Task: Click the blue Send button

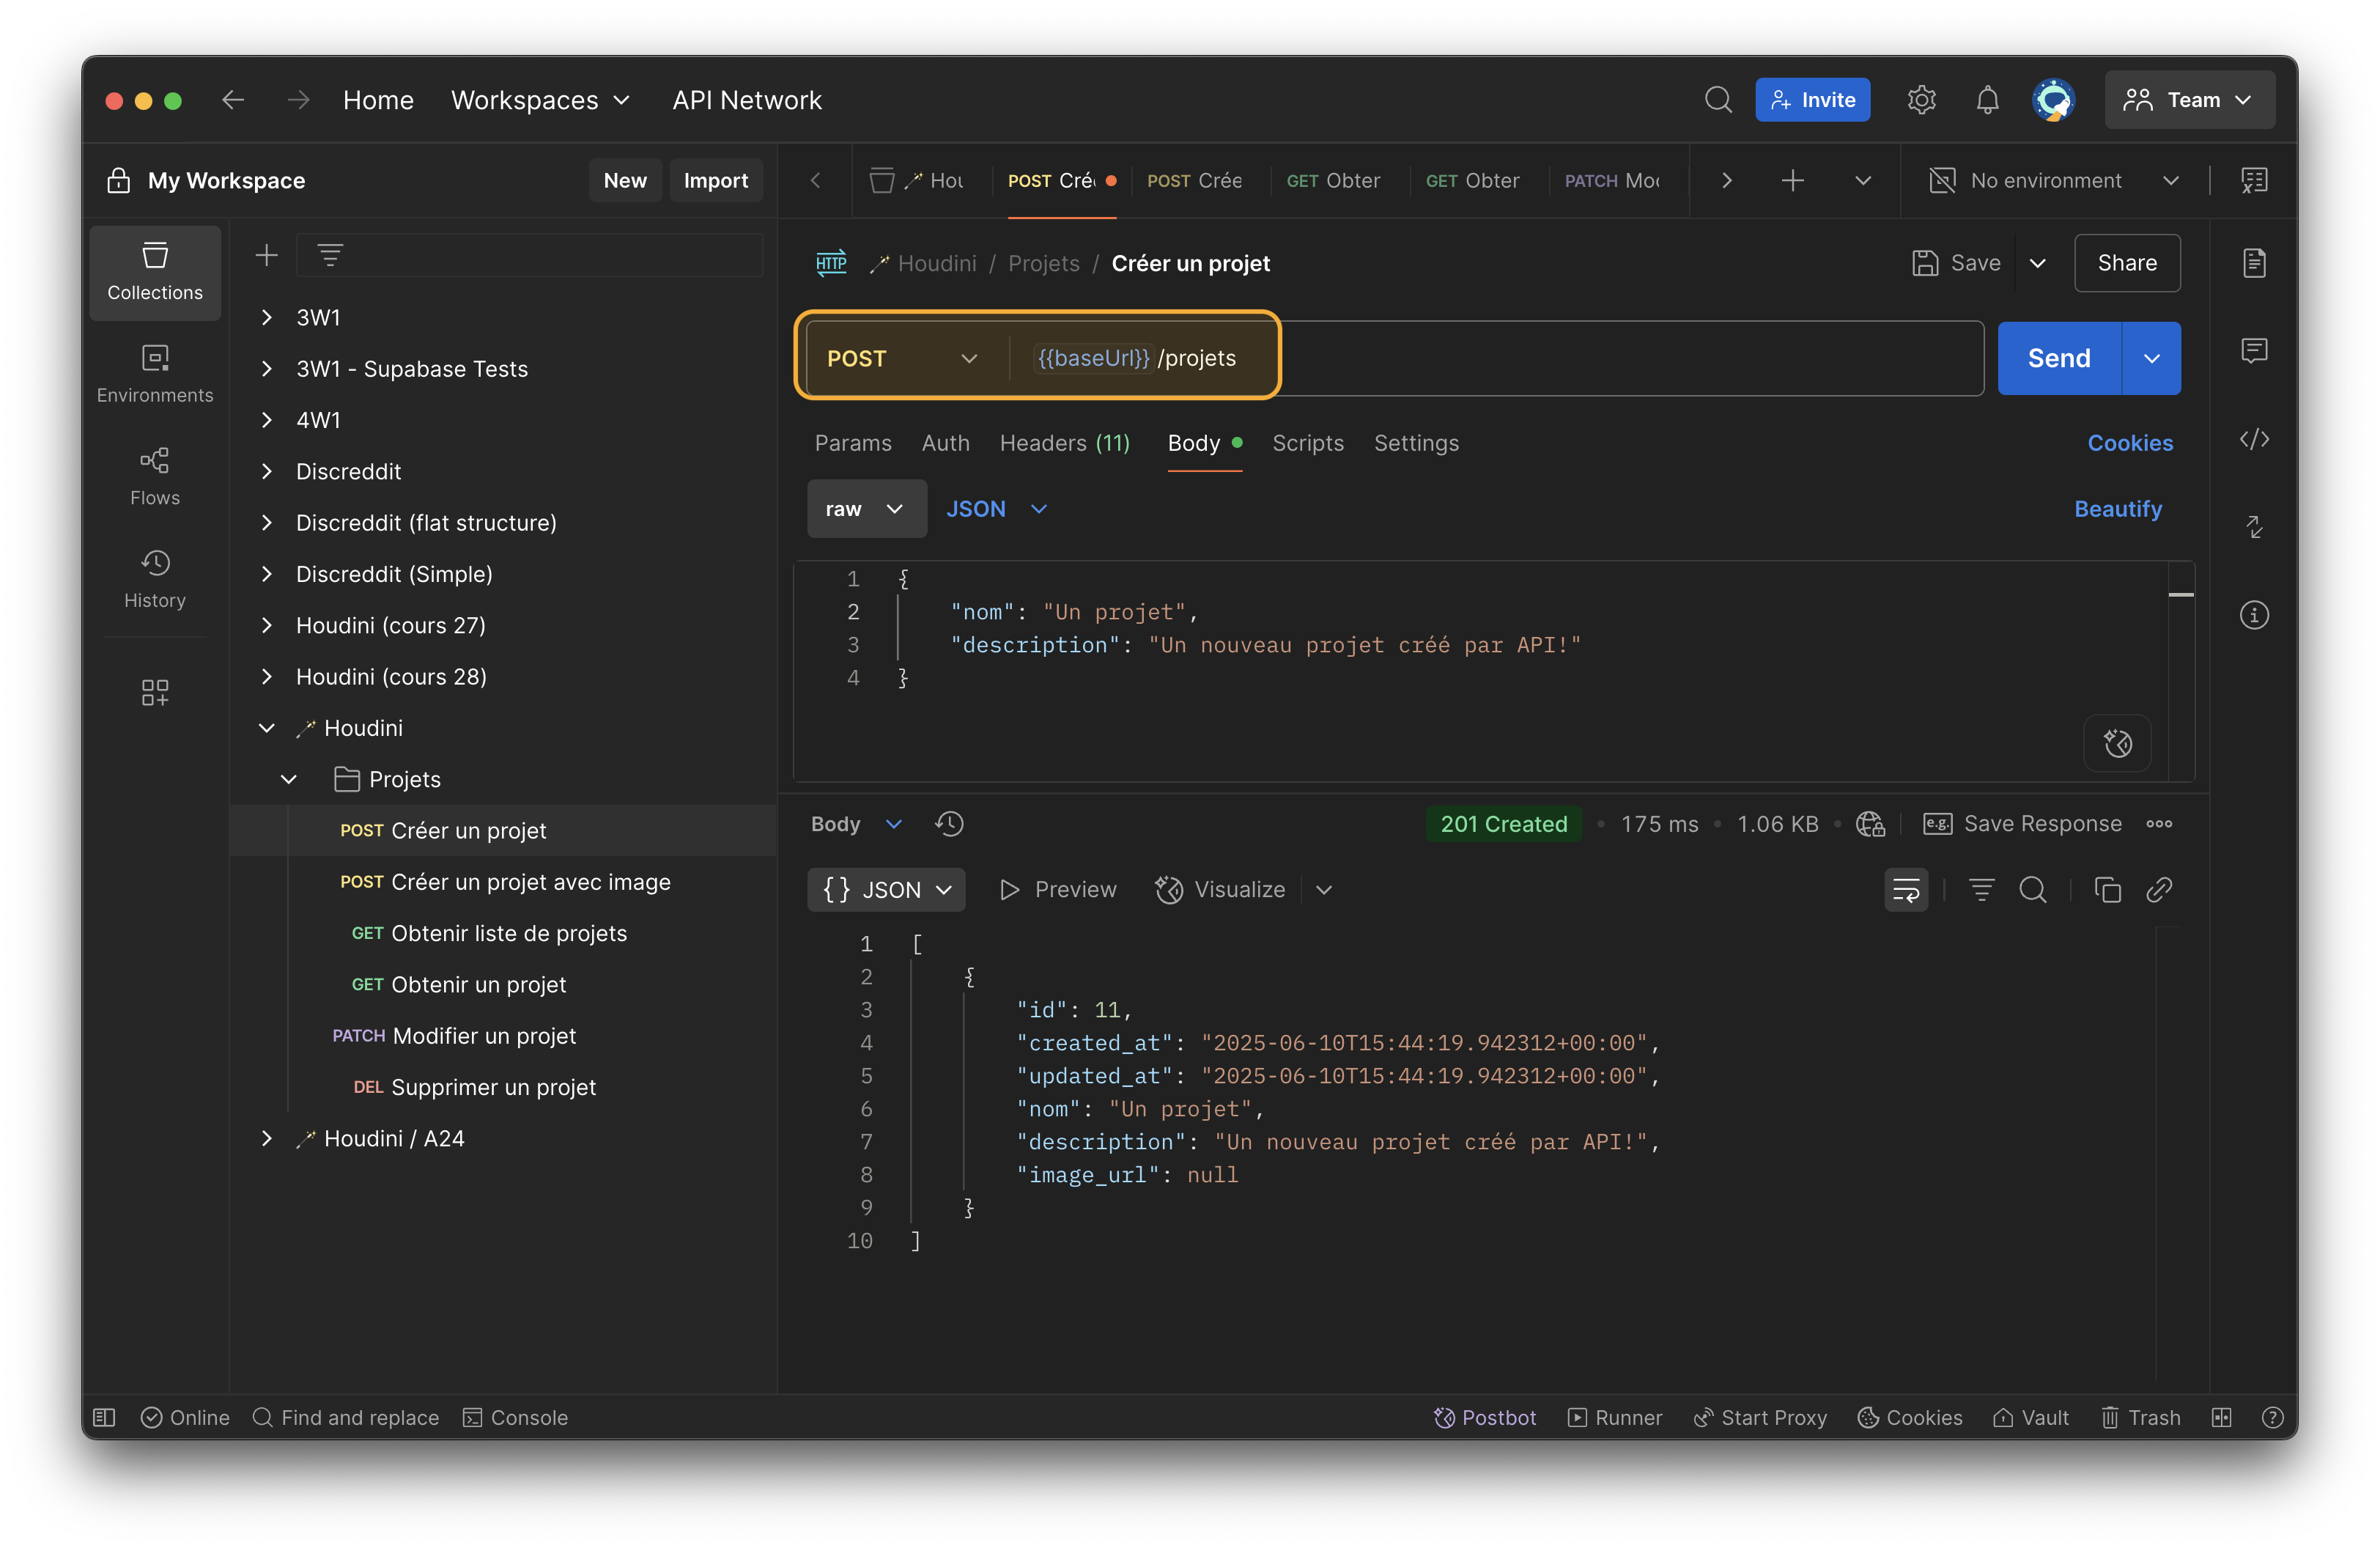Action: pyautogui.click(x=2059, y=359)
